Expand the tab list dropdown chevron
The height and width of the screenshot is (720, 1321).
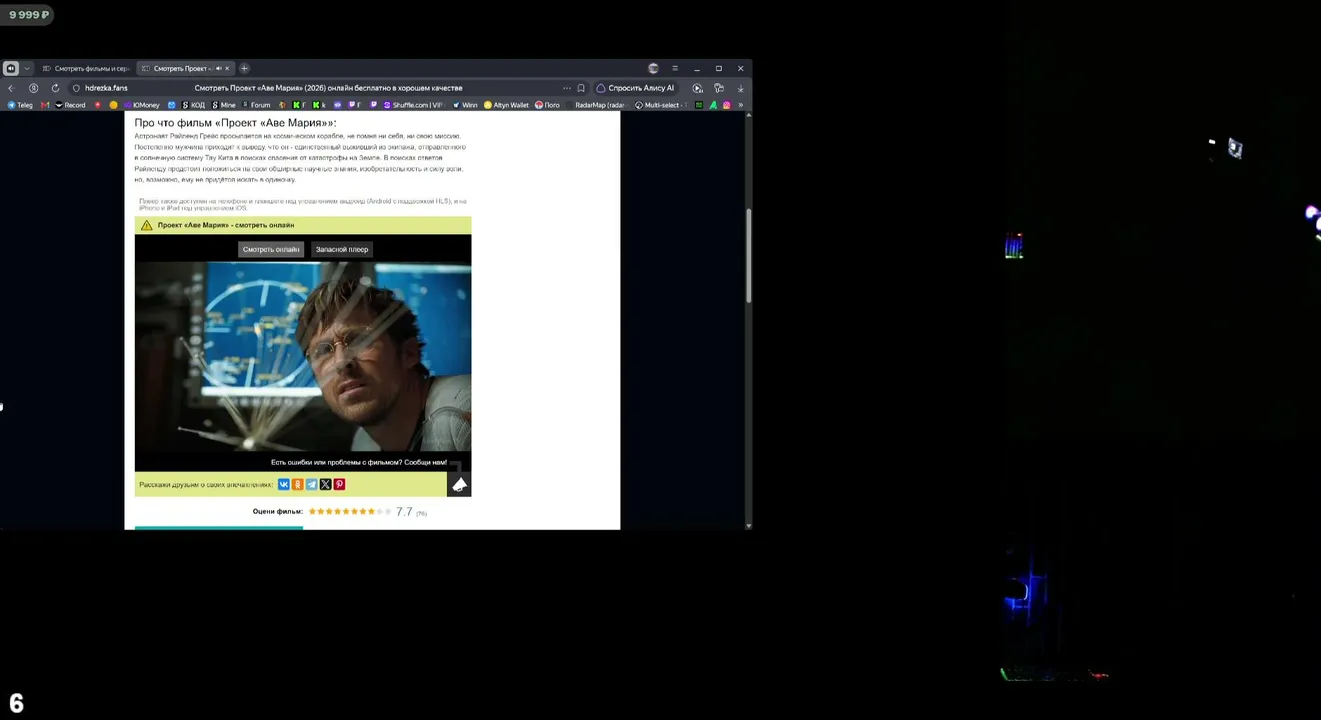[x=27, y=68]
